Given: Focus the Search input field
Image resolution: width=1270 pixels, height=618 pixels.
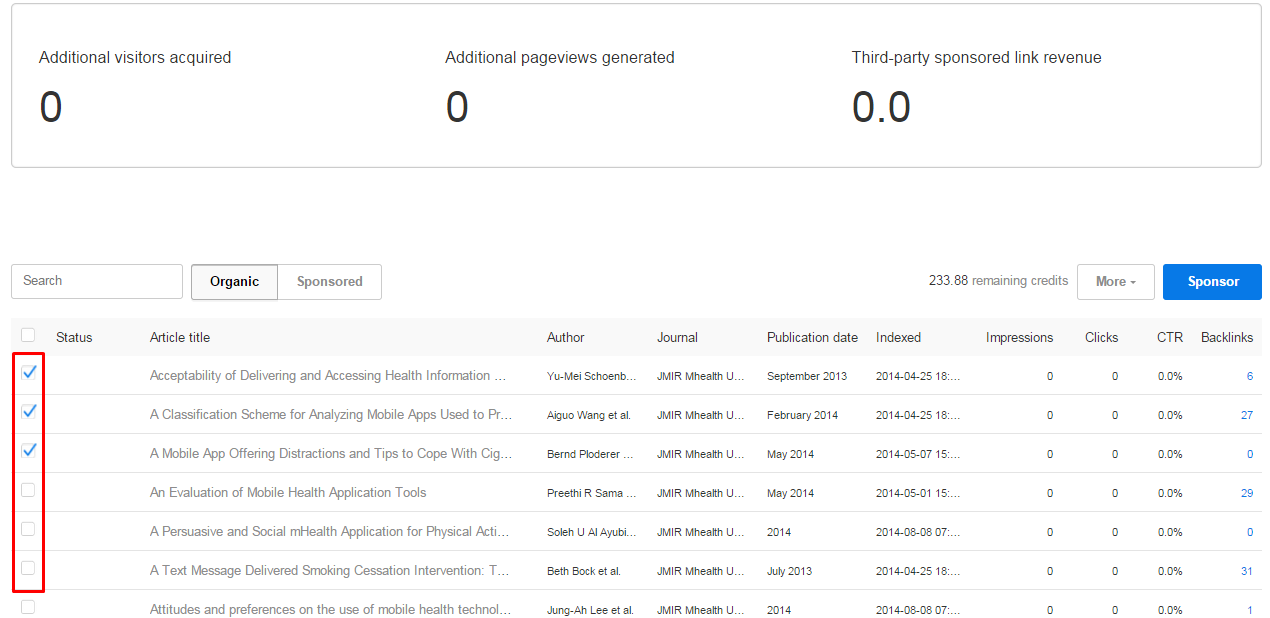Looking at the screenshot, I should tap(97, 281).
